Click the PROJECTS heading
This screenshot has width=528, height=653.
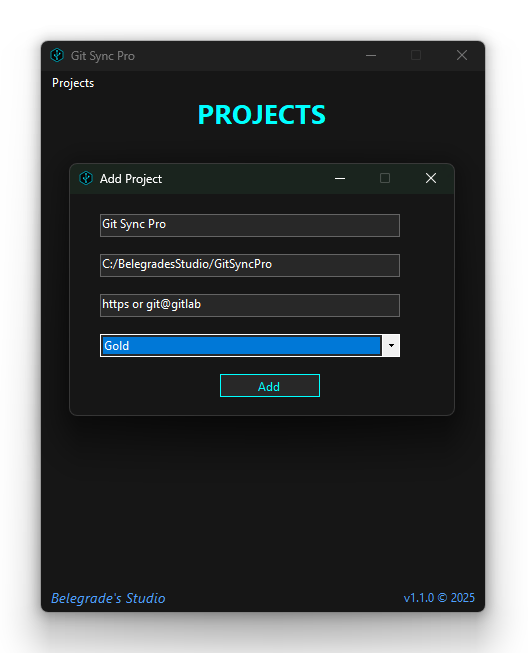(262, 115)
